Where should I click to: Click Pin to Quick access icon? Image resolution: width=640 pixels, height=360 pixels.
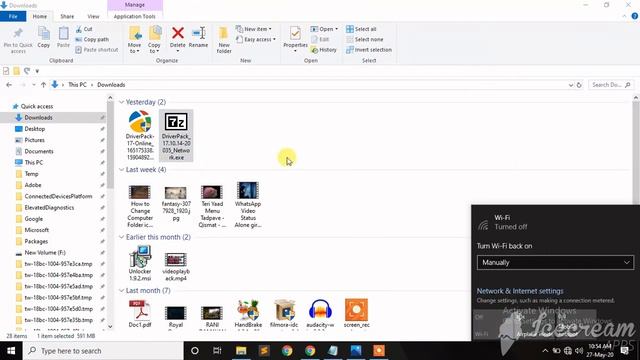pyautogui.click(x=18, y=40)
